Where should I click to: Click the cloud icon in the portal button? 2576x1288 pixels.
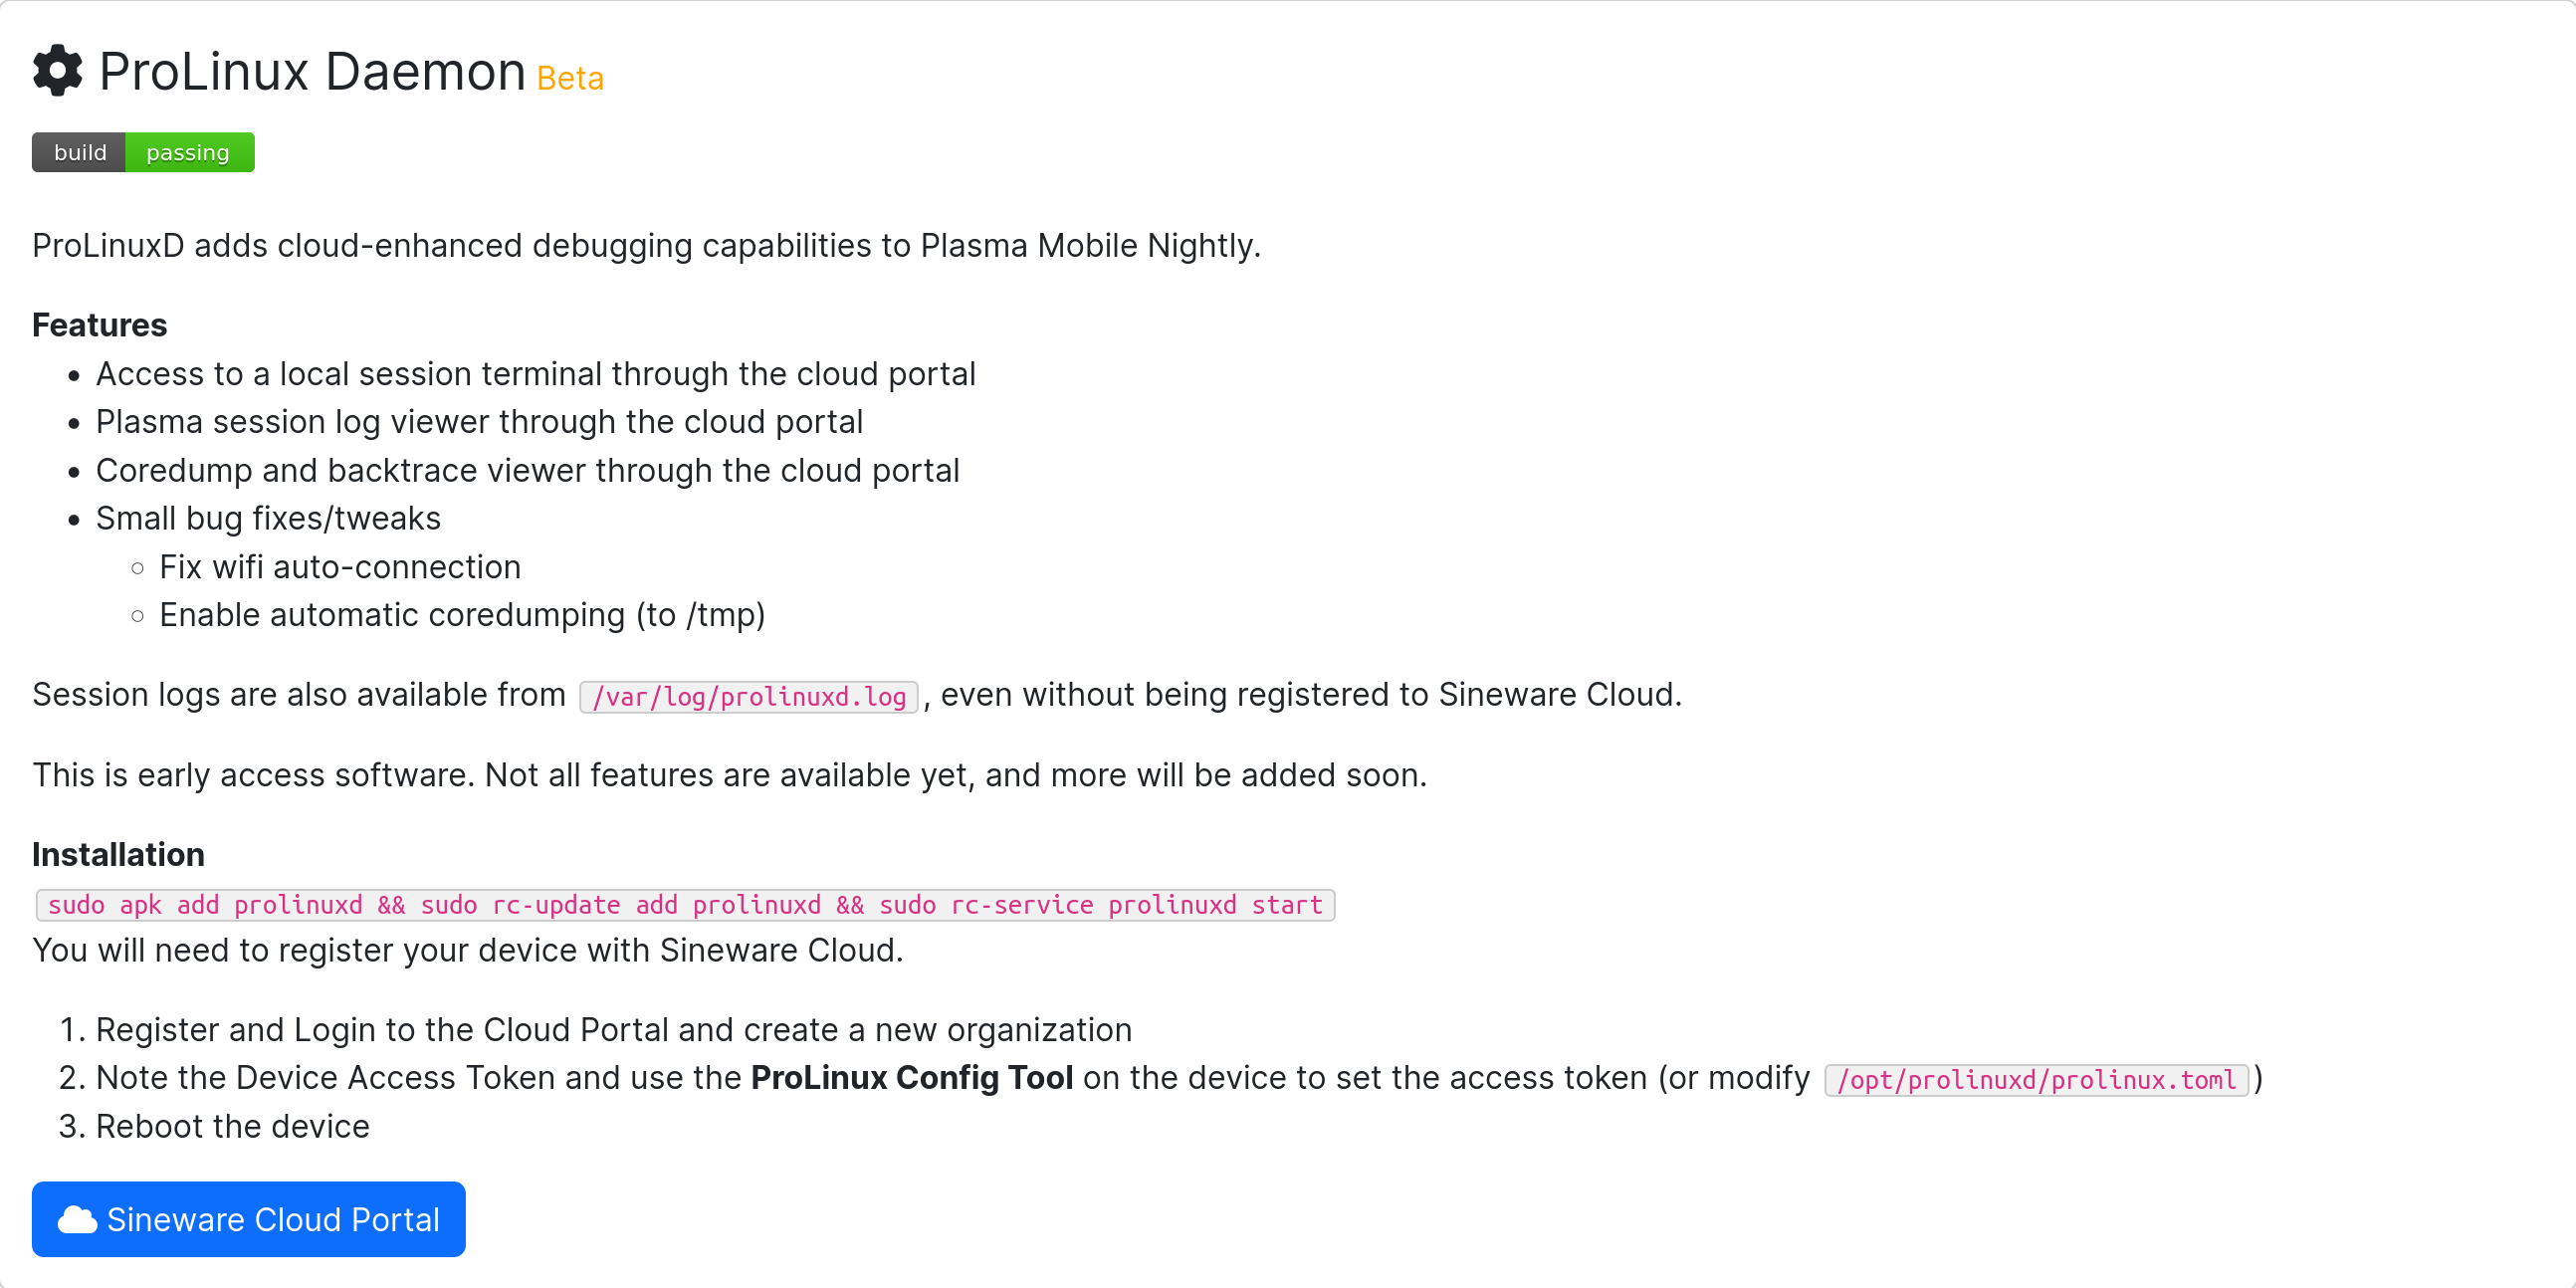click(x=77, y=1219)
